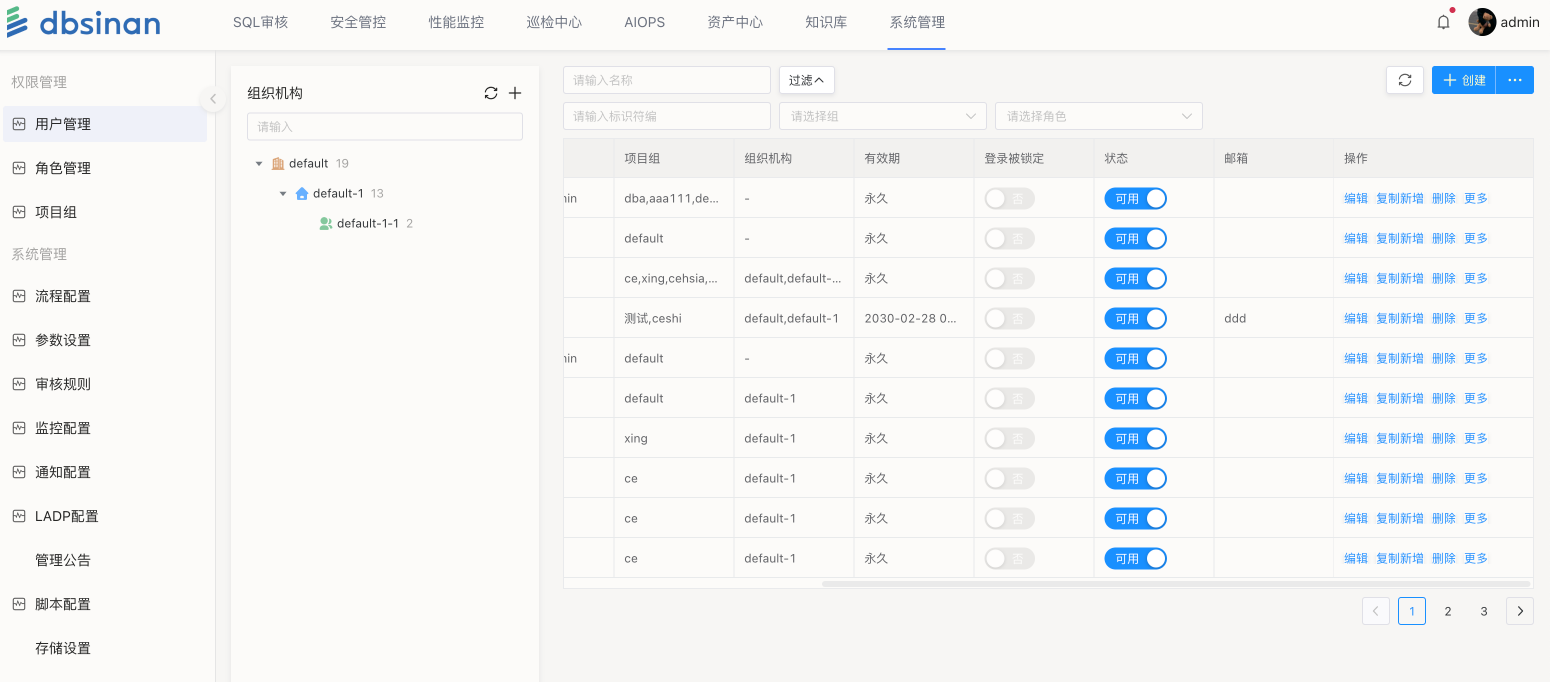Open the ellipsis menu beside 创建
Viewport: 1550px width, 682px height.
pyautogui.click(x=1514, y=80)
